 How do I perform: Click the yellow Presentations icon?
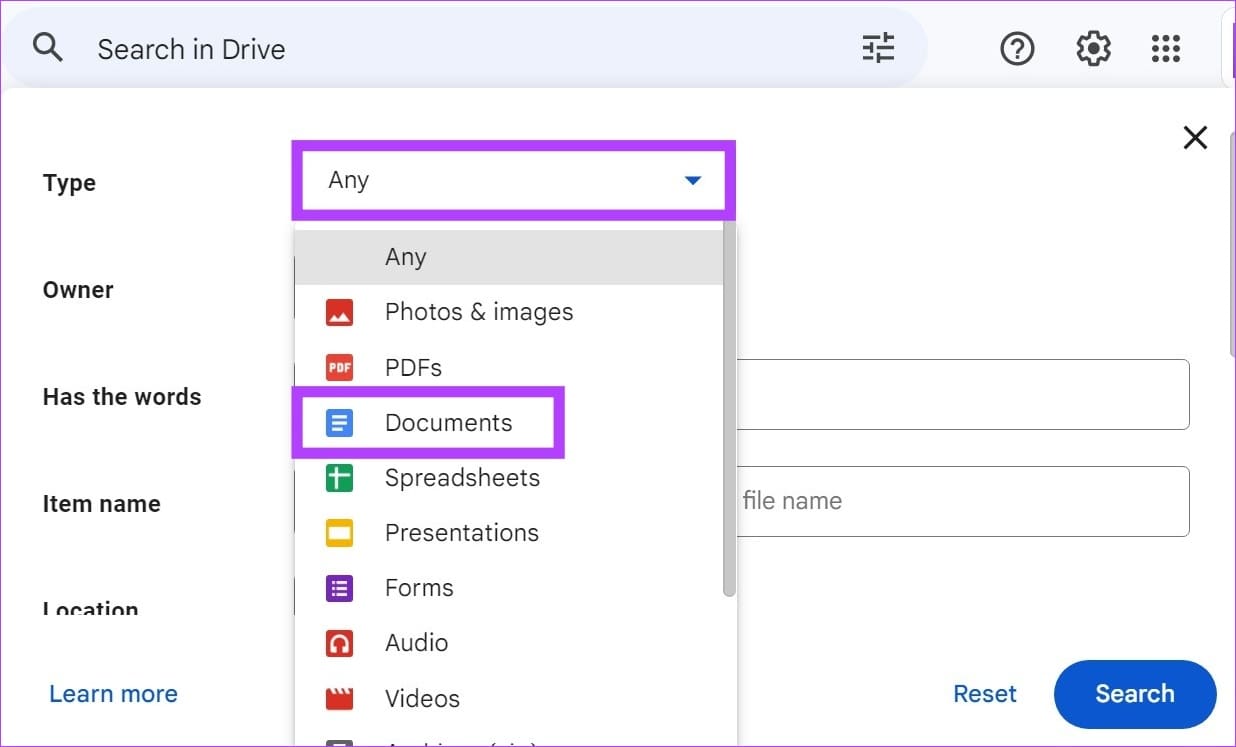[x=340, y=533]
